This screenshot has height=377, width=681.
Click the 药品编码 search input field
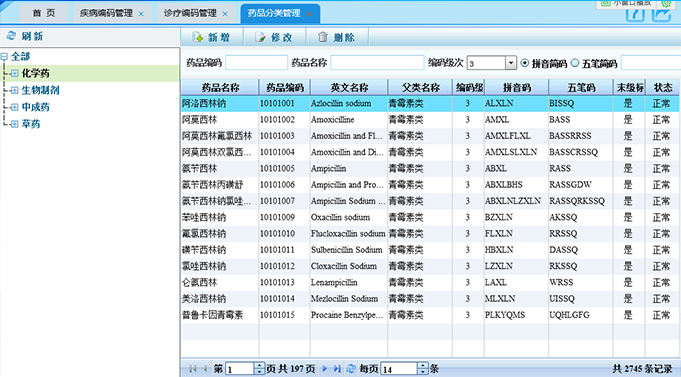256,63
